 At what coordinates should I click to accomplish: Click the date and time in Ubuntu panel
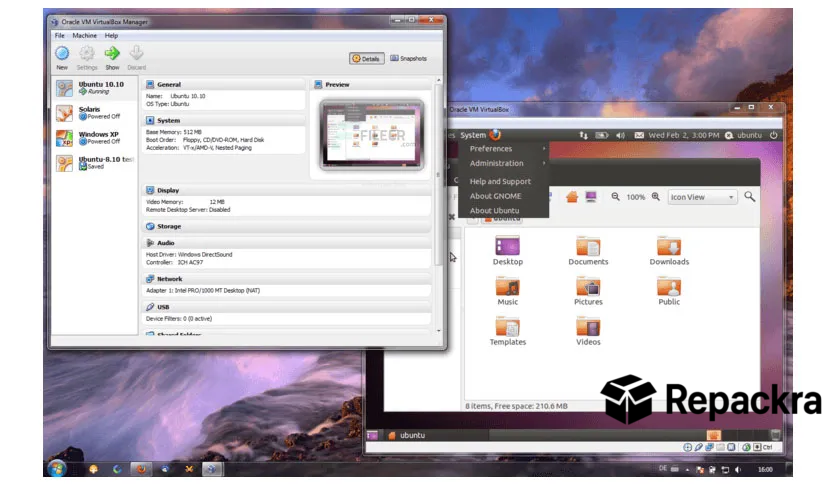pyautogui.click(x=684, y=135)
